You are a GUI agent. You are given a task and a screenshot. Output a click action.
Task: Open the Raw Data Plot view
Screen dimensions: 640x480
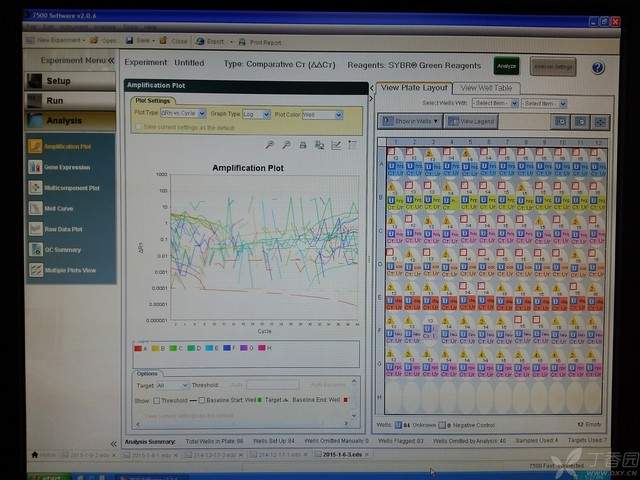point(56,229)
